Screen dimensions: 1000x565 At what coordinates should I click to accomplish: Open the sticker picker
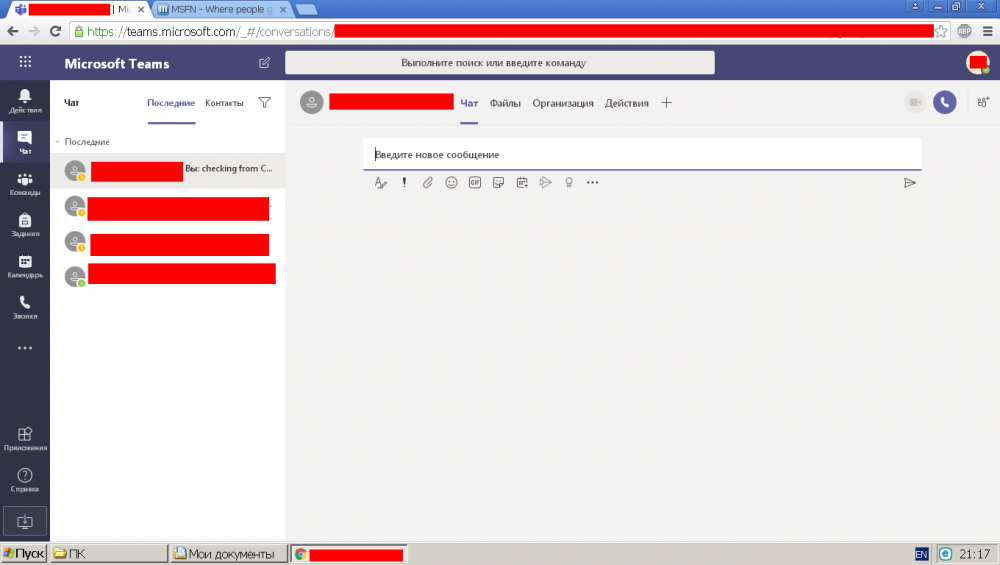click(498, 182)
